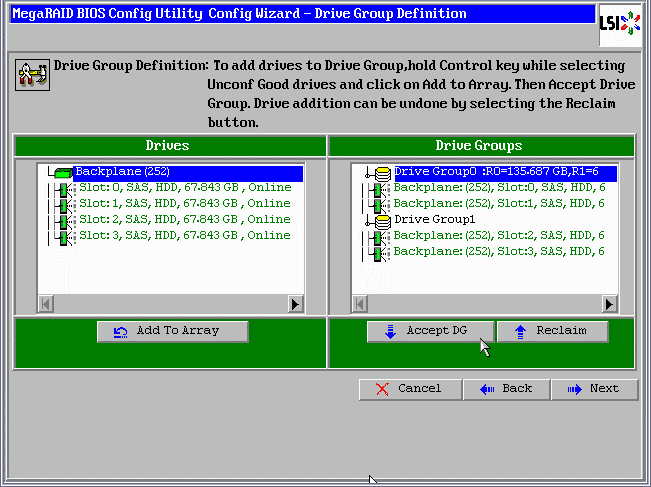Image resolution: width=651 pixels, height=487 pixels.
Task: Click Reclaim to undo drive addition
Action: [553, 331]
